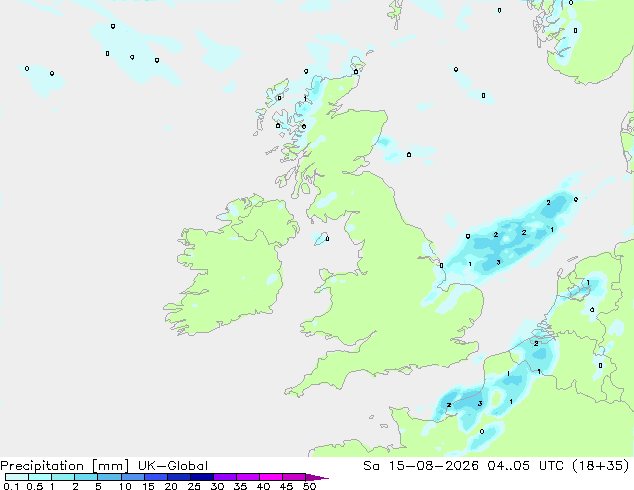Select the 40–45 mm magenta legend swatch

[271, 477]
